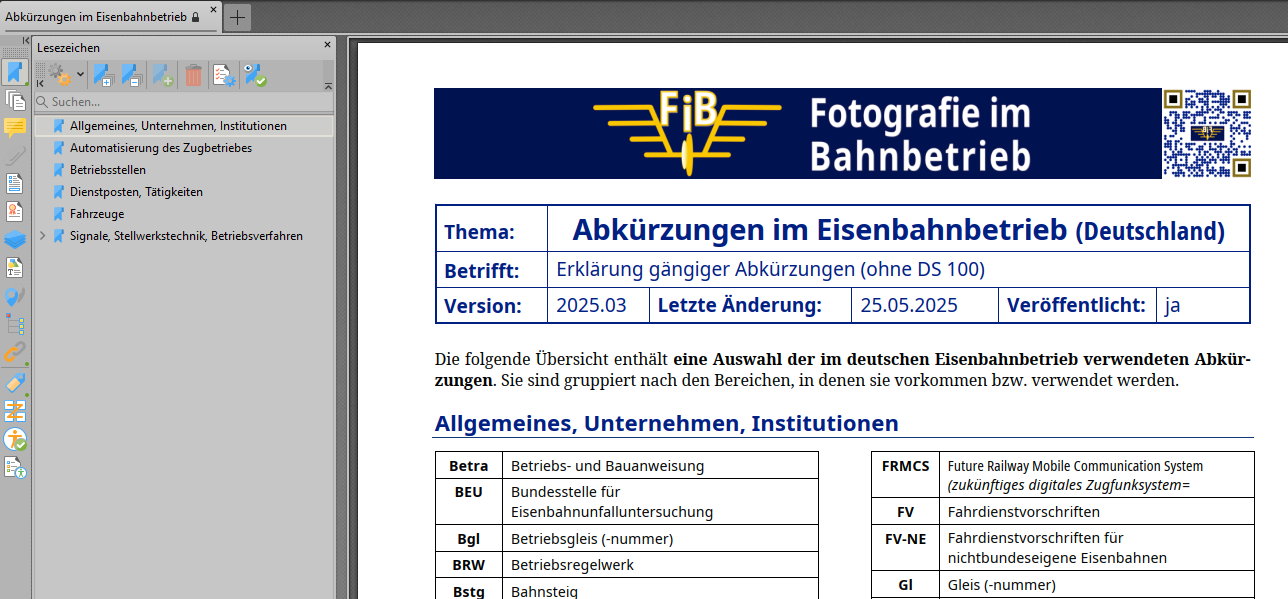Expand the Signale, Stellwerkstechnik bookmark chevron

[x=42, y=236]
